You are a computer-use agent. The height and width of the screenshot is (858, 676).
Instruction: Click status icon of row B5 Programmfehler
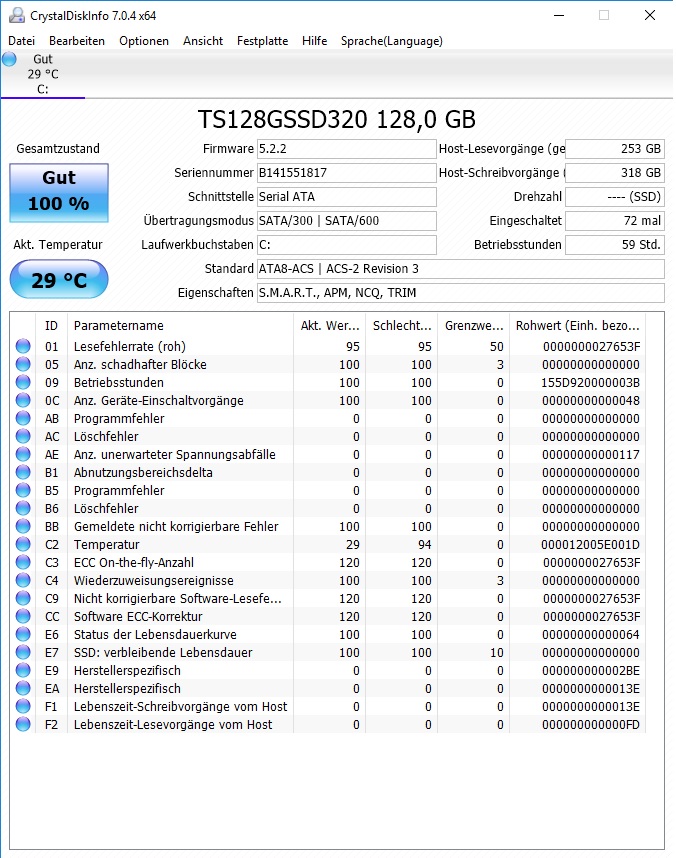(23, 490)
